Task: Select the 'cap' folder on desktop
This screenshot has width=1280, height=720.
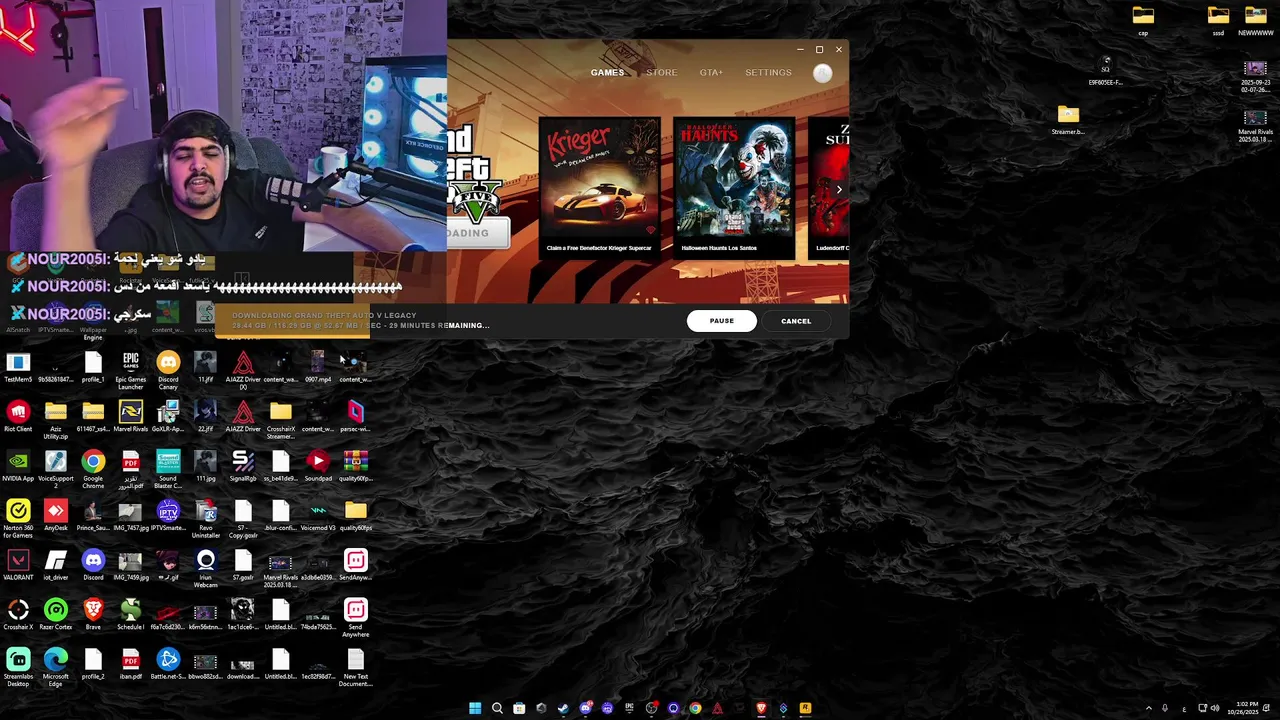Action: point(1143,20)
